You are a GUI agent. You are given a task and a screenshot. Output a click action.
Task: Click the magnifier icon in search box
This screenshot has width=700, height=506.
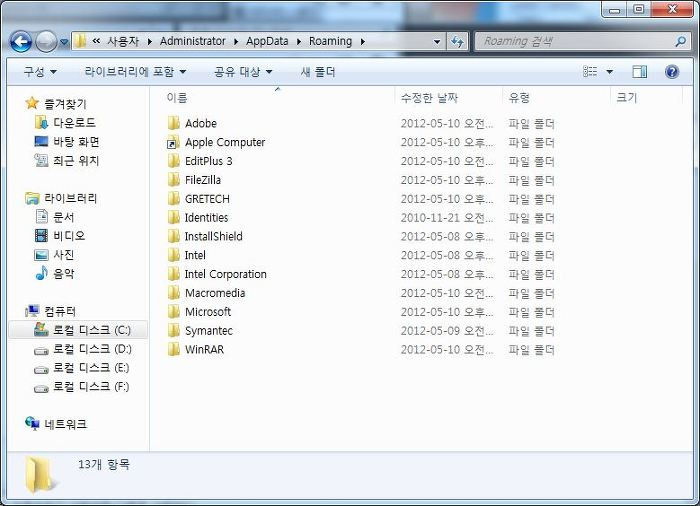[681, 42]
